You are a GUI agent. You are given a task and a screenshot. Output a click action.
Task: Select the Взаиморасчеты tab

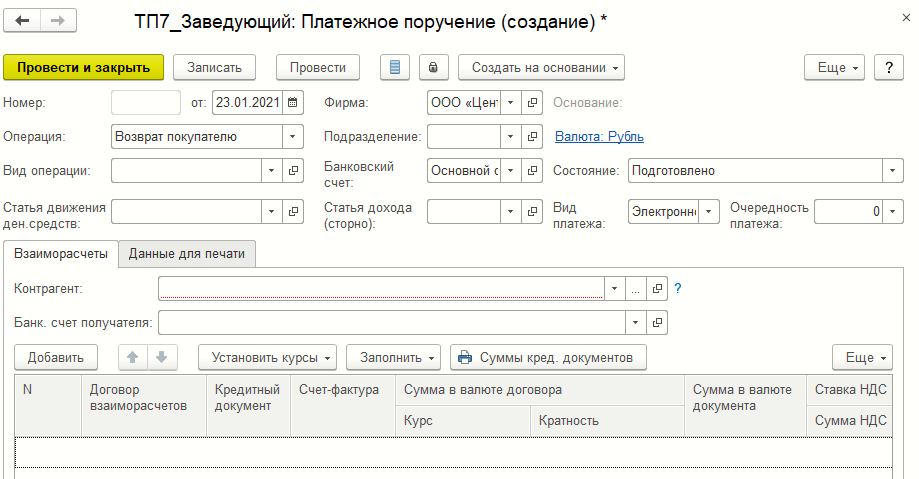[61, 254]
